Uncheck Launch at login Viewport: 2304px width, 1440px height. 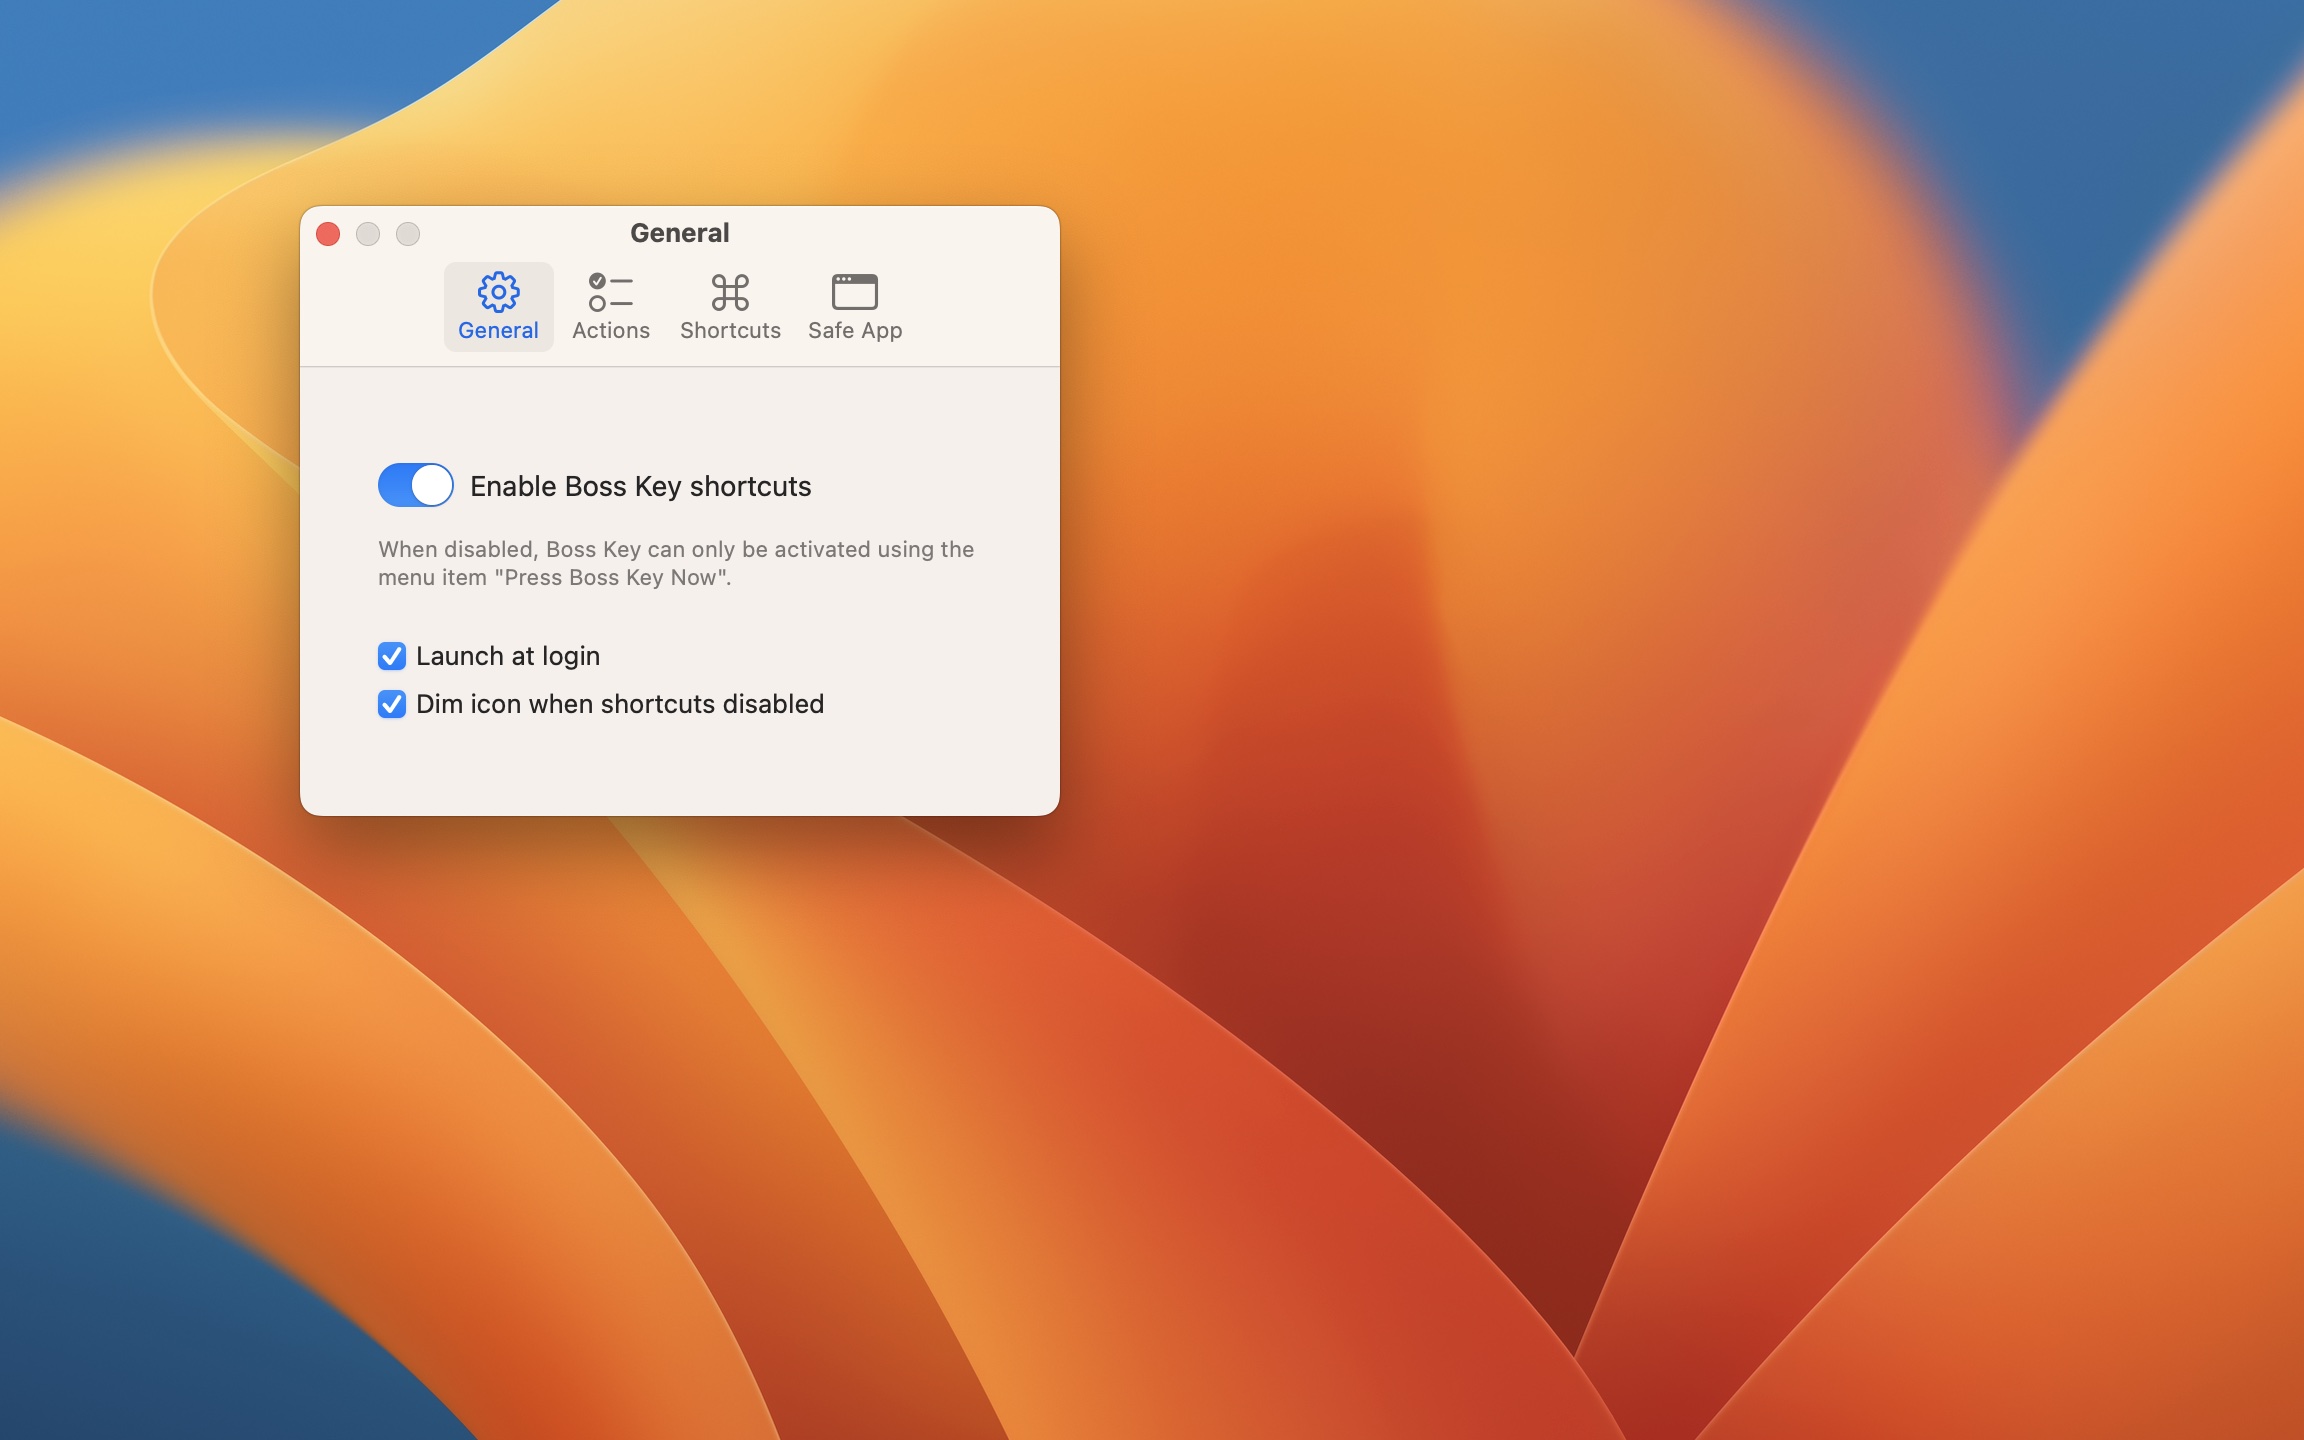pos(392,656)
